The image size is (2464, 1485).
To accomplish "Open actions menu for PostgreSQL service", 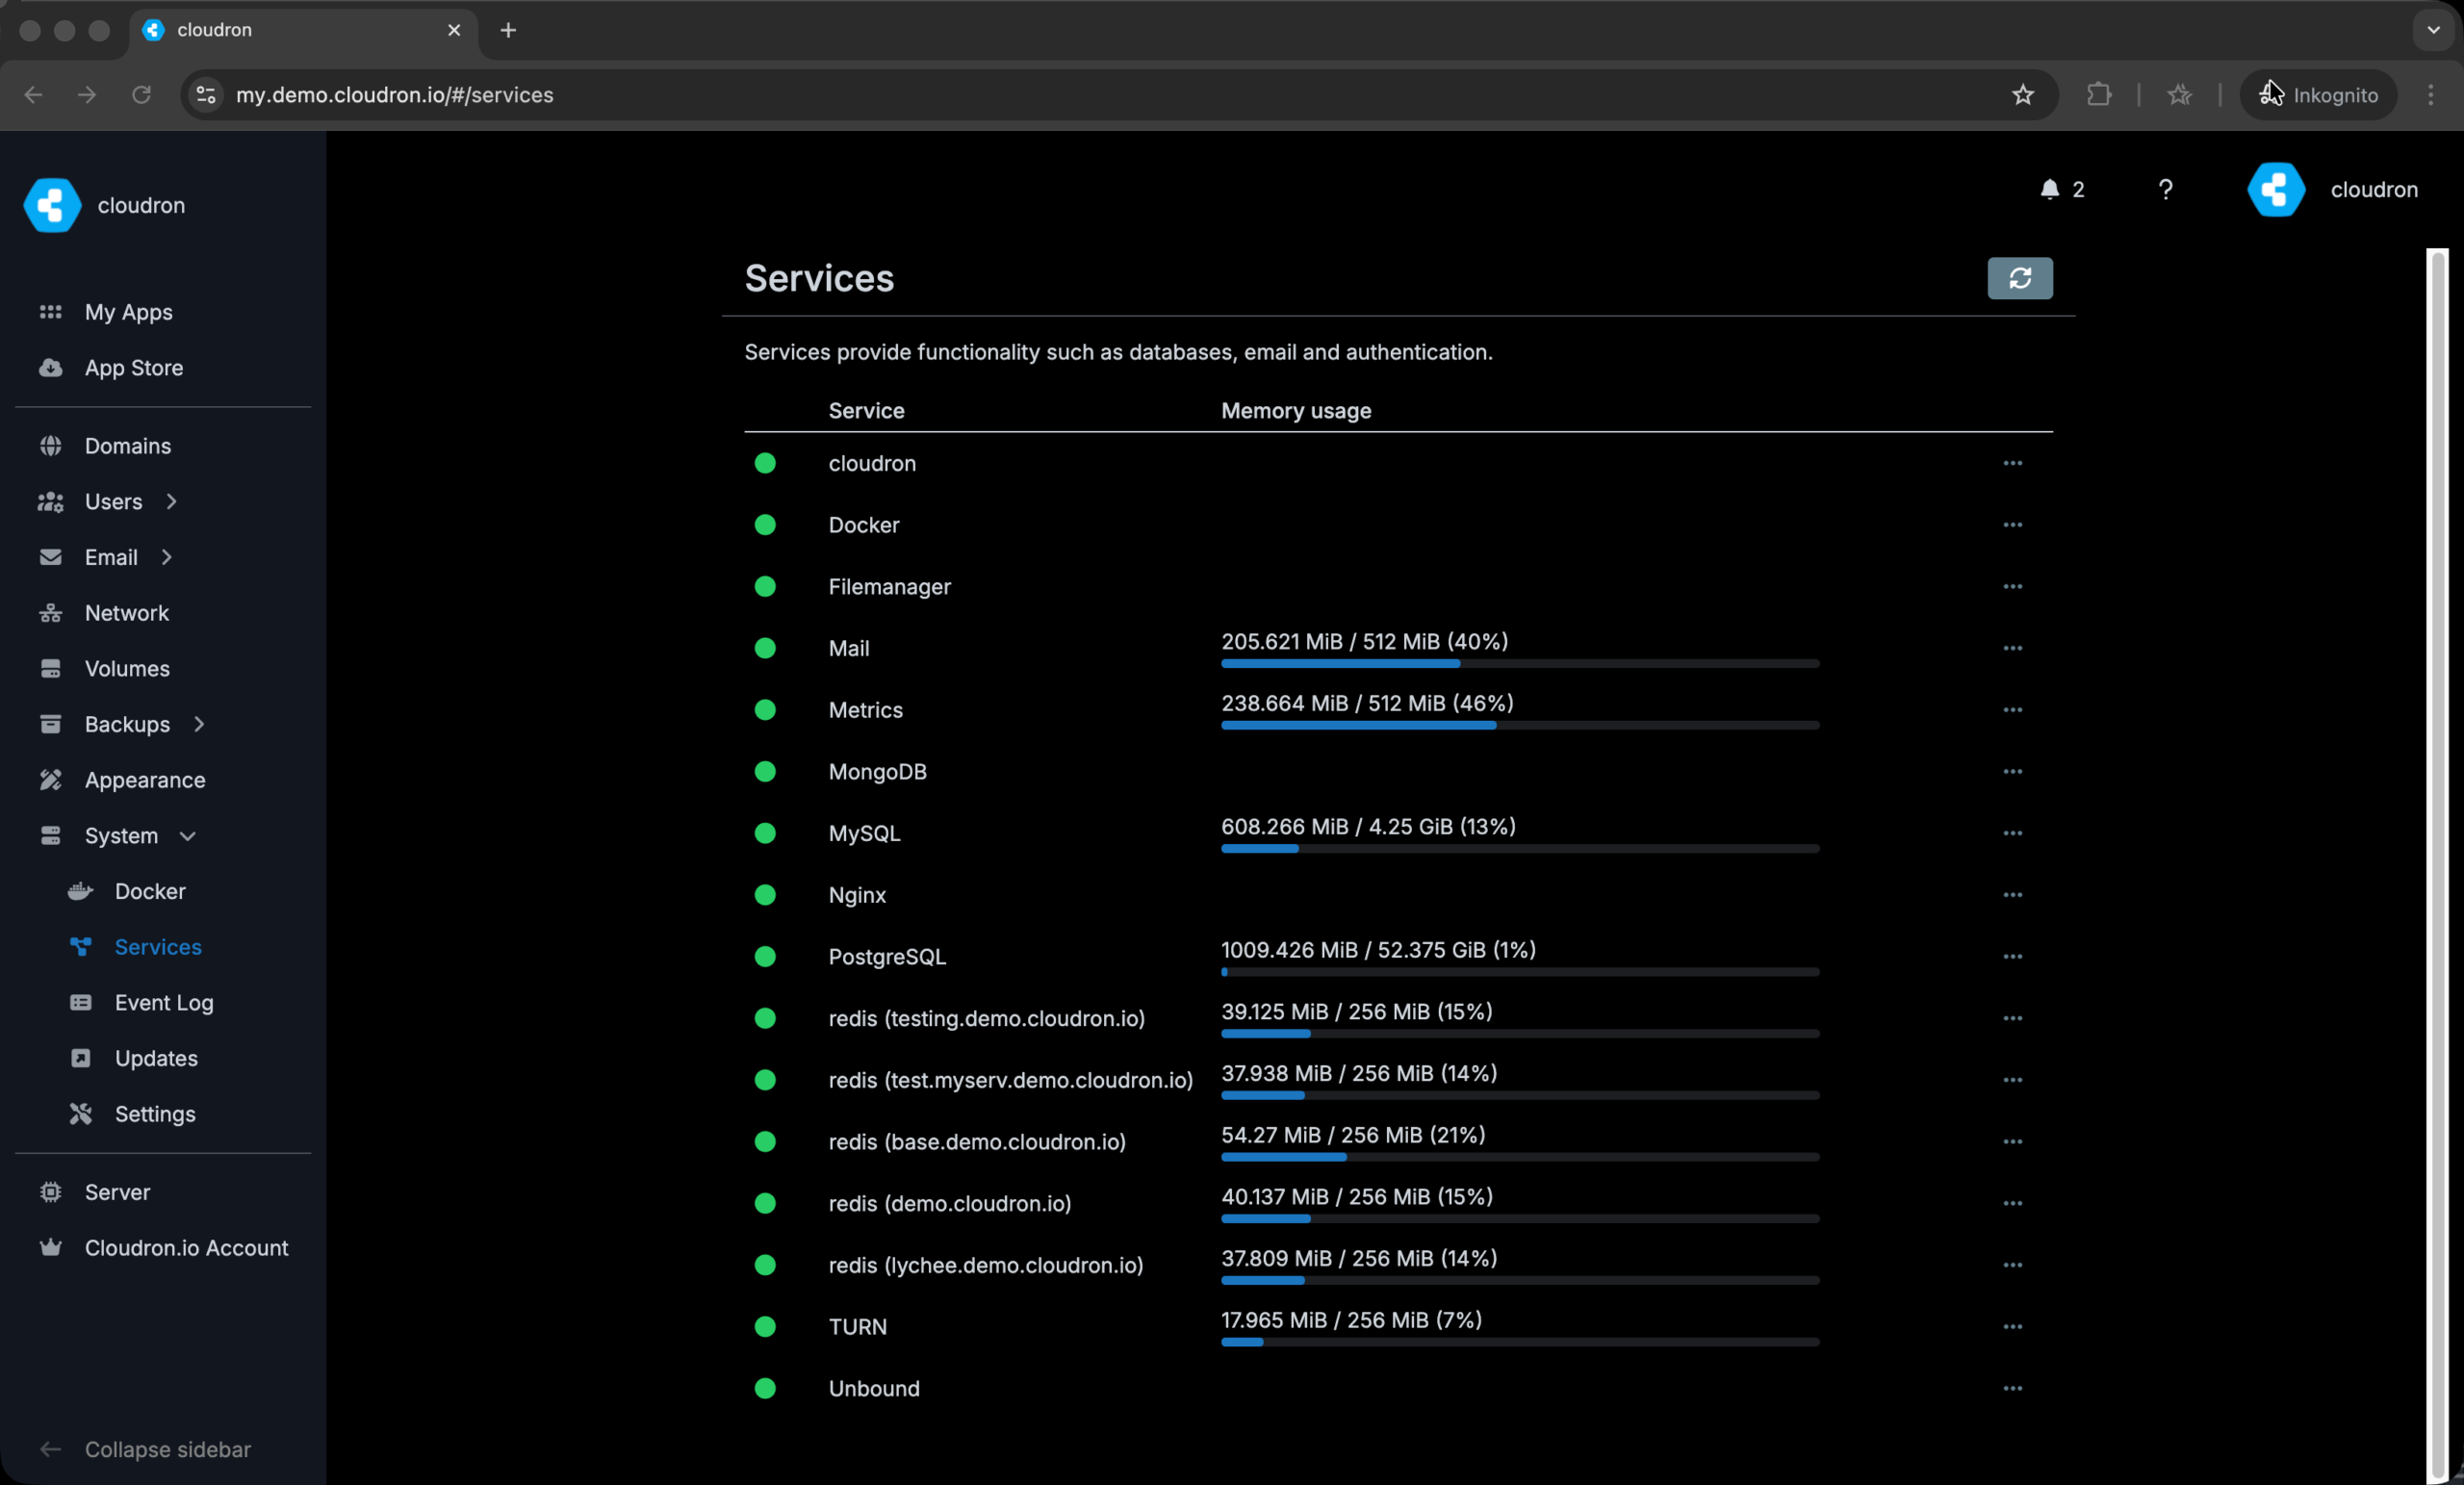I will tap(2012, 957).
